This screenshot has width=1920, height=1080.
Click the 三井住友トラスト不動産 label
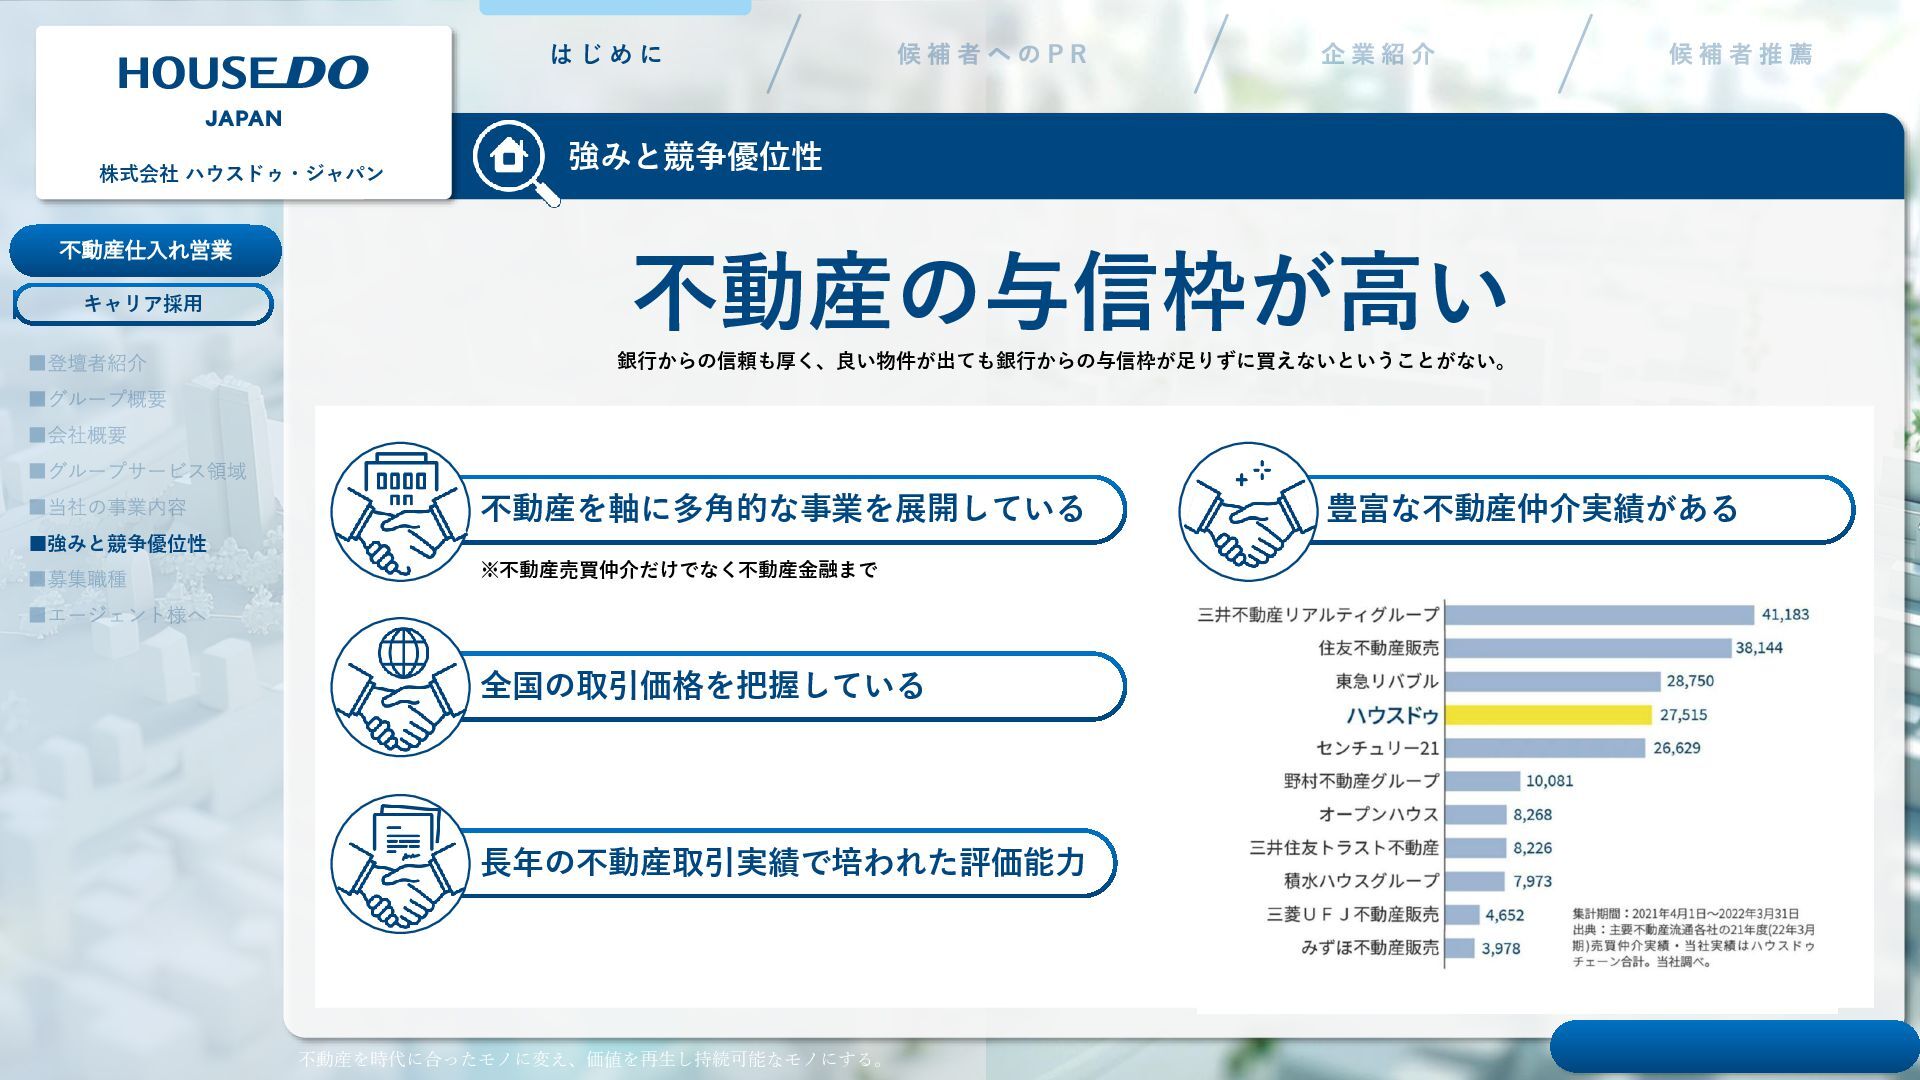(x=1344, y=848)
